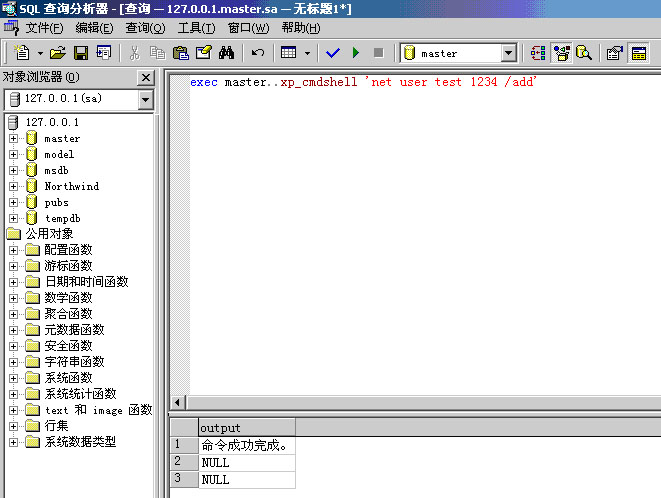Image resolution: width=661 pixels, height=498 pixels.
Task: Run the query with green play button
Action: (x=355, y=53)
